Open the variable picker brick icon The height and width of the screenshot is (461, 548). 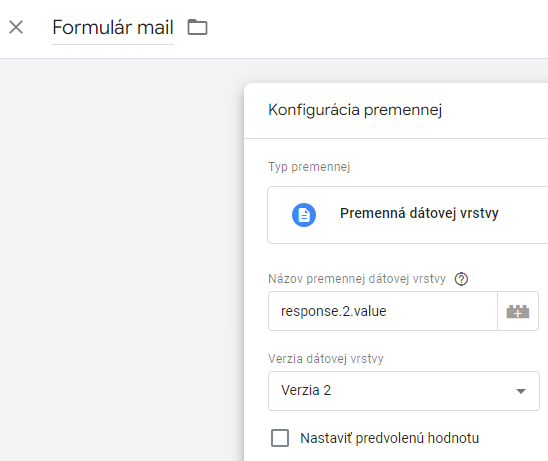pos(518,311)
